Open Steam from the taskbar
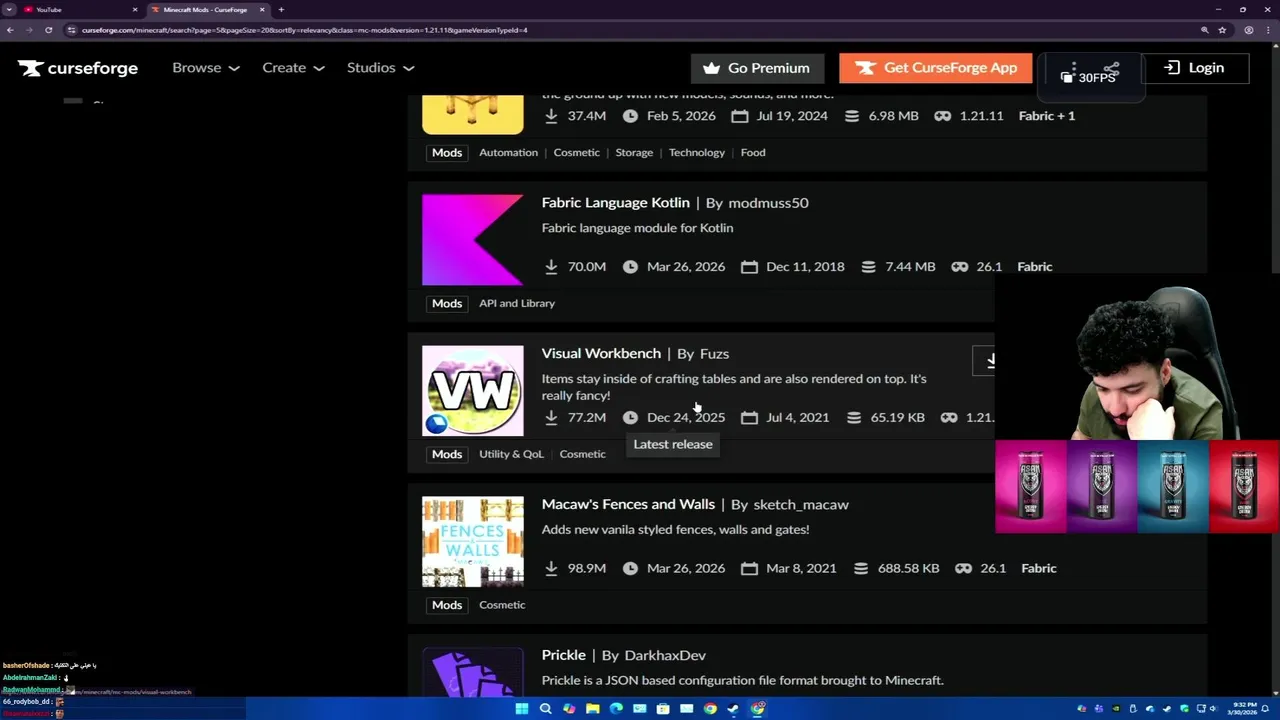The width and height of the screenshot is (1280, 720). pyautogui.click(x=733, y=709)
